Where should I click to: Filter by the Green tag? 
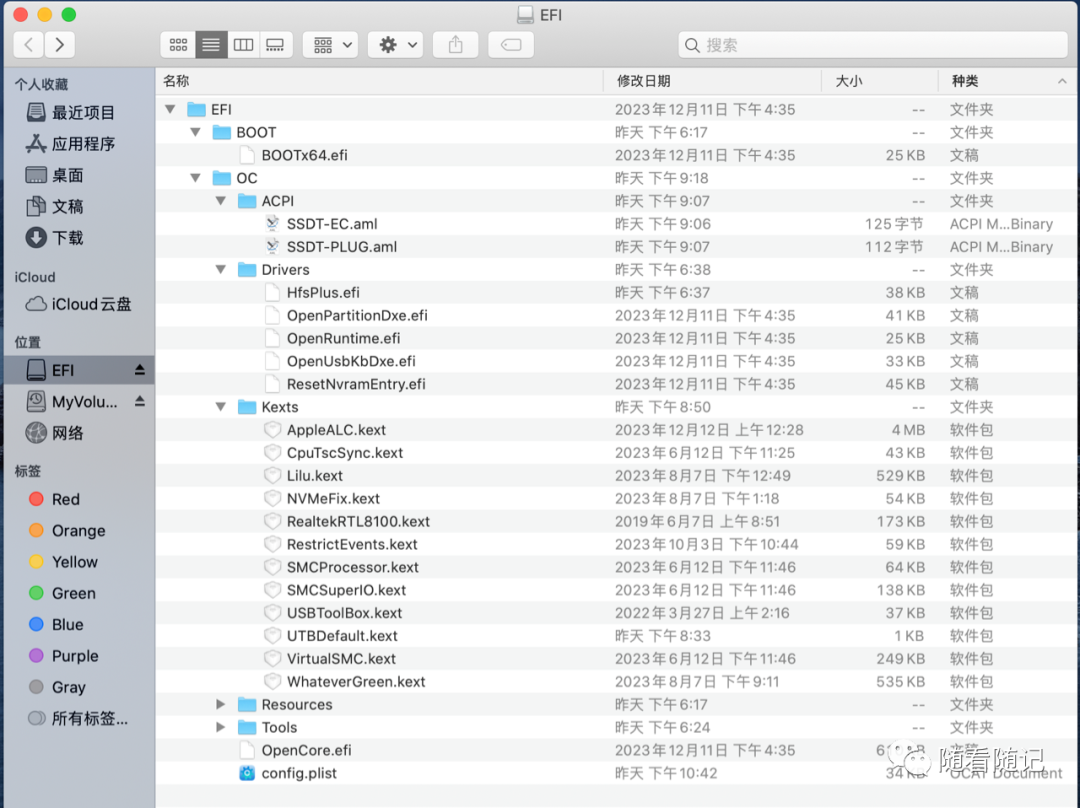(x=62, y=593)
